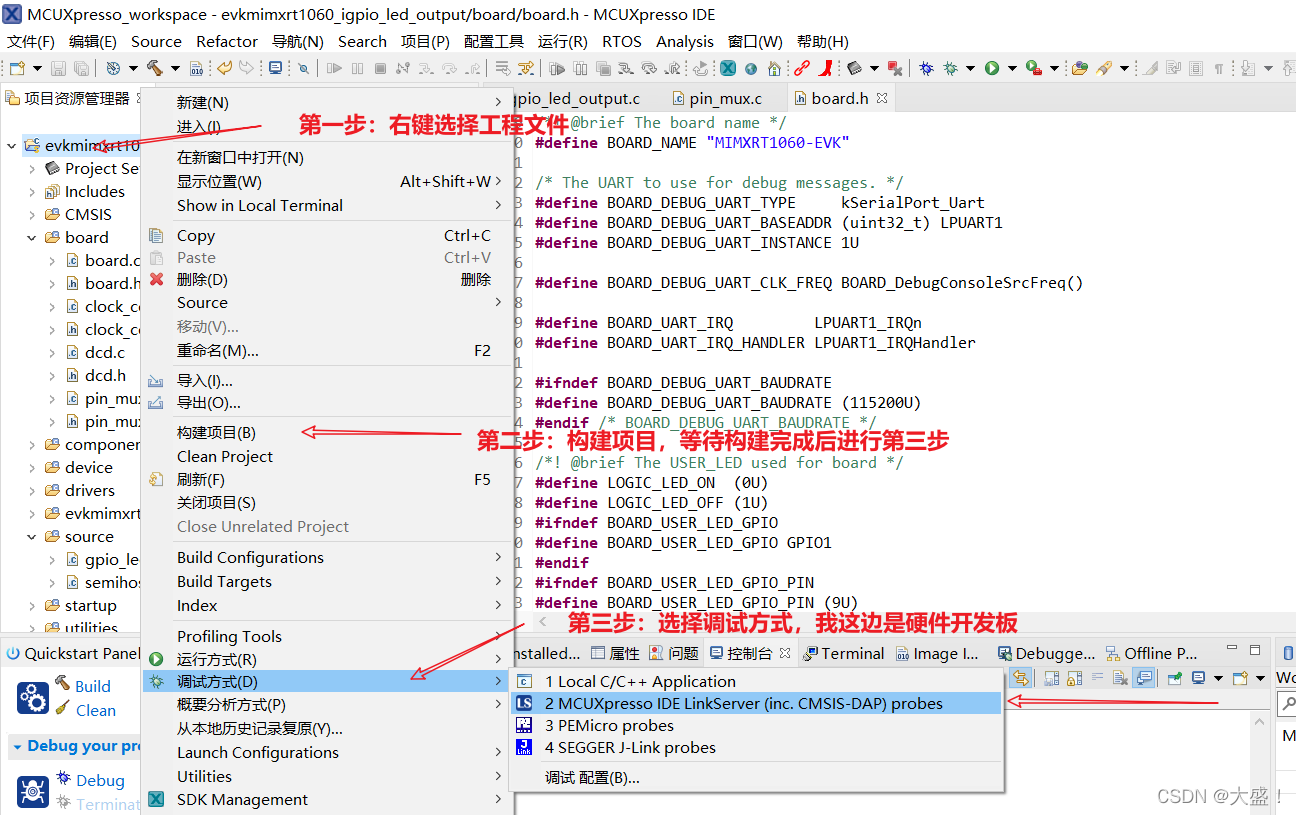This screenshot has height=815, width=1296.
Task: Open the Run button dropdown arrow
Action: coord(1012,68)
